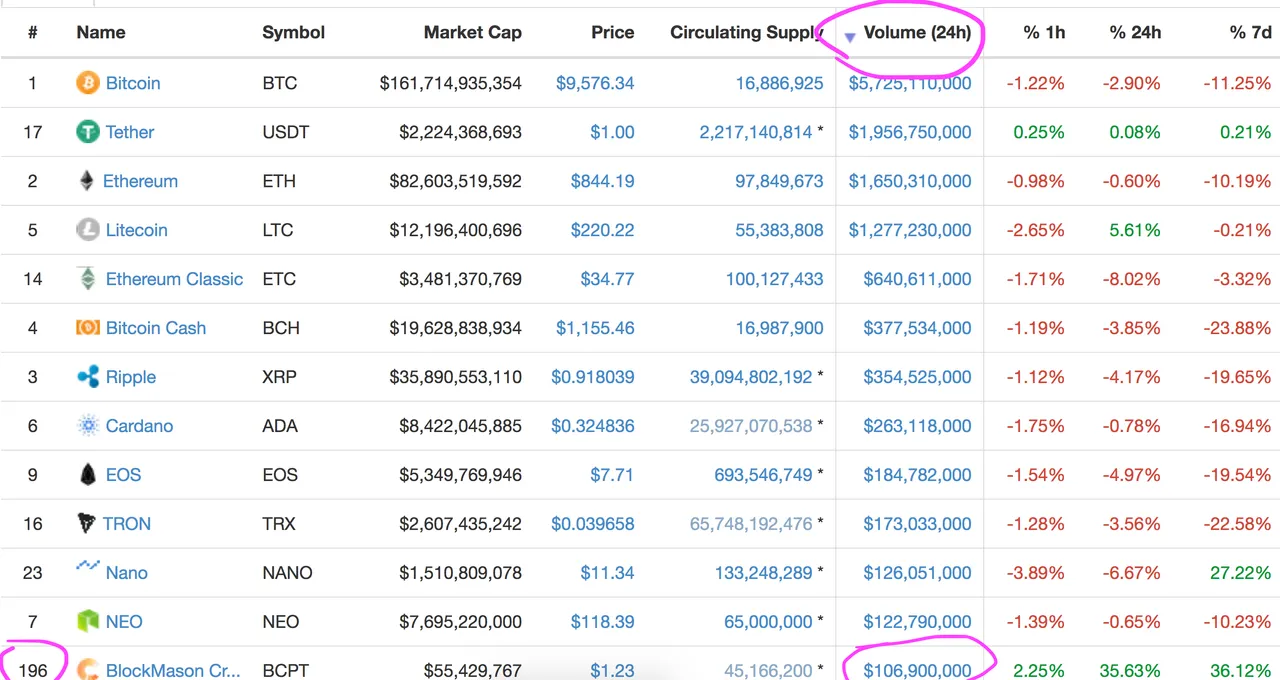1280x680 pixels.
Task: Select Tether 1h change 0.25%
Action: click(1039, 132)
